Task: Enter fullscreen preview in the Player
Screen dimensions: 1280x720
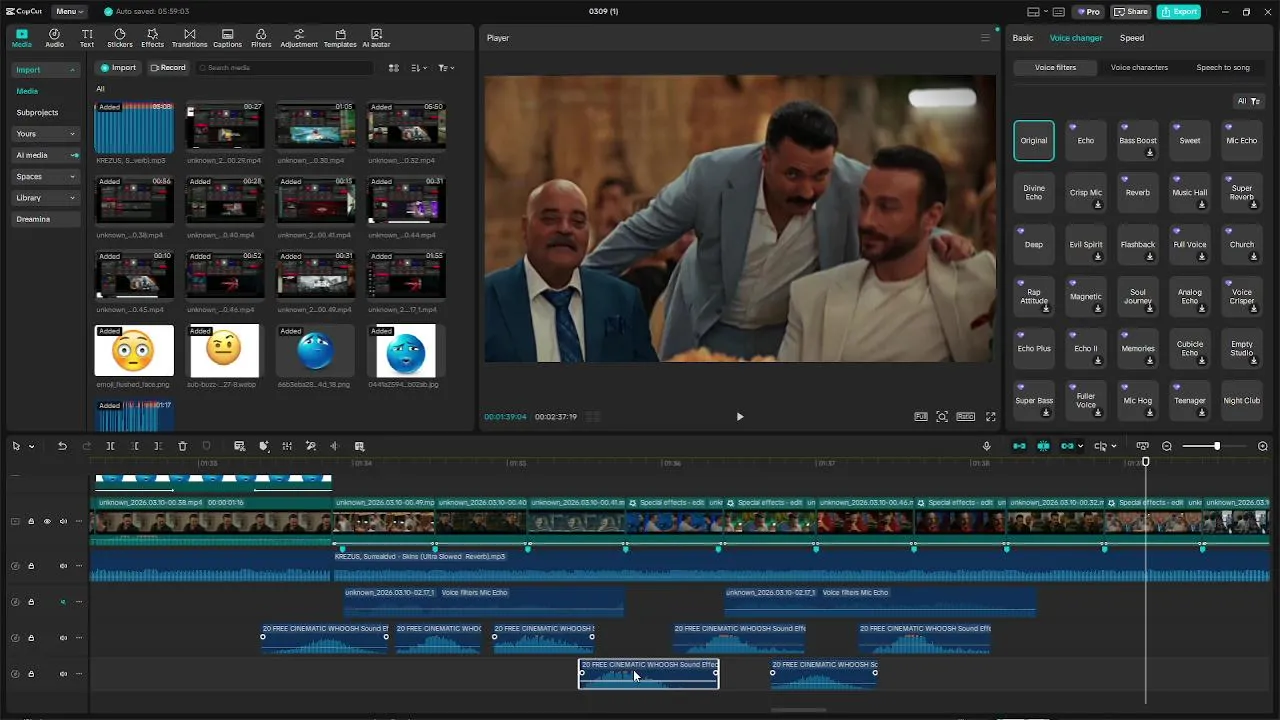Action: tap(991, 417)
